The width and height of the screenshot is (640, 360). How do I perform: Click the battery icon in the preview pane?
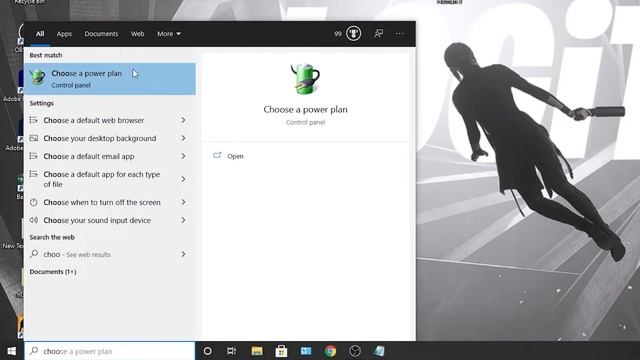[305, 79]
